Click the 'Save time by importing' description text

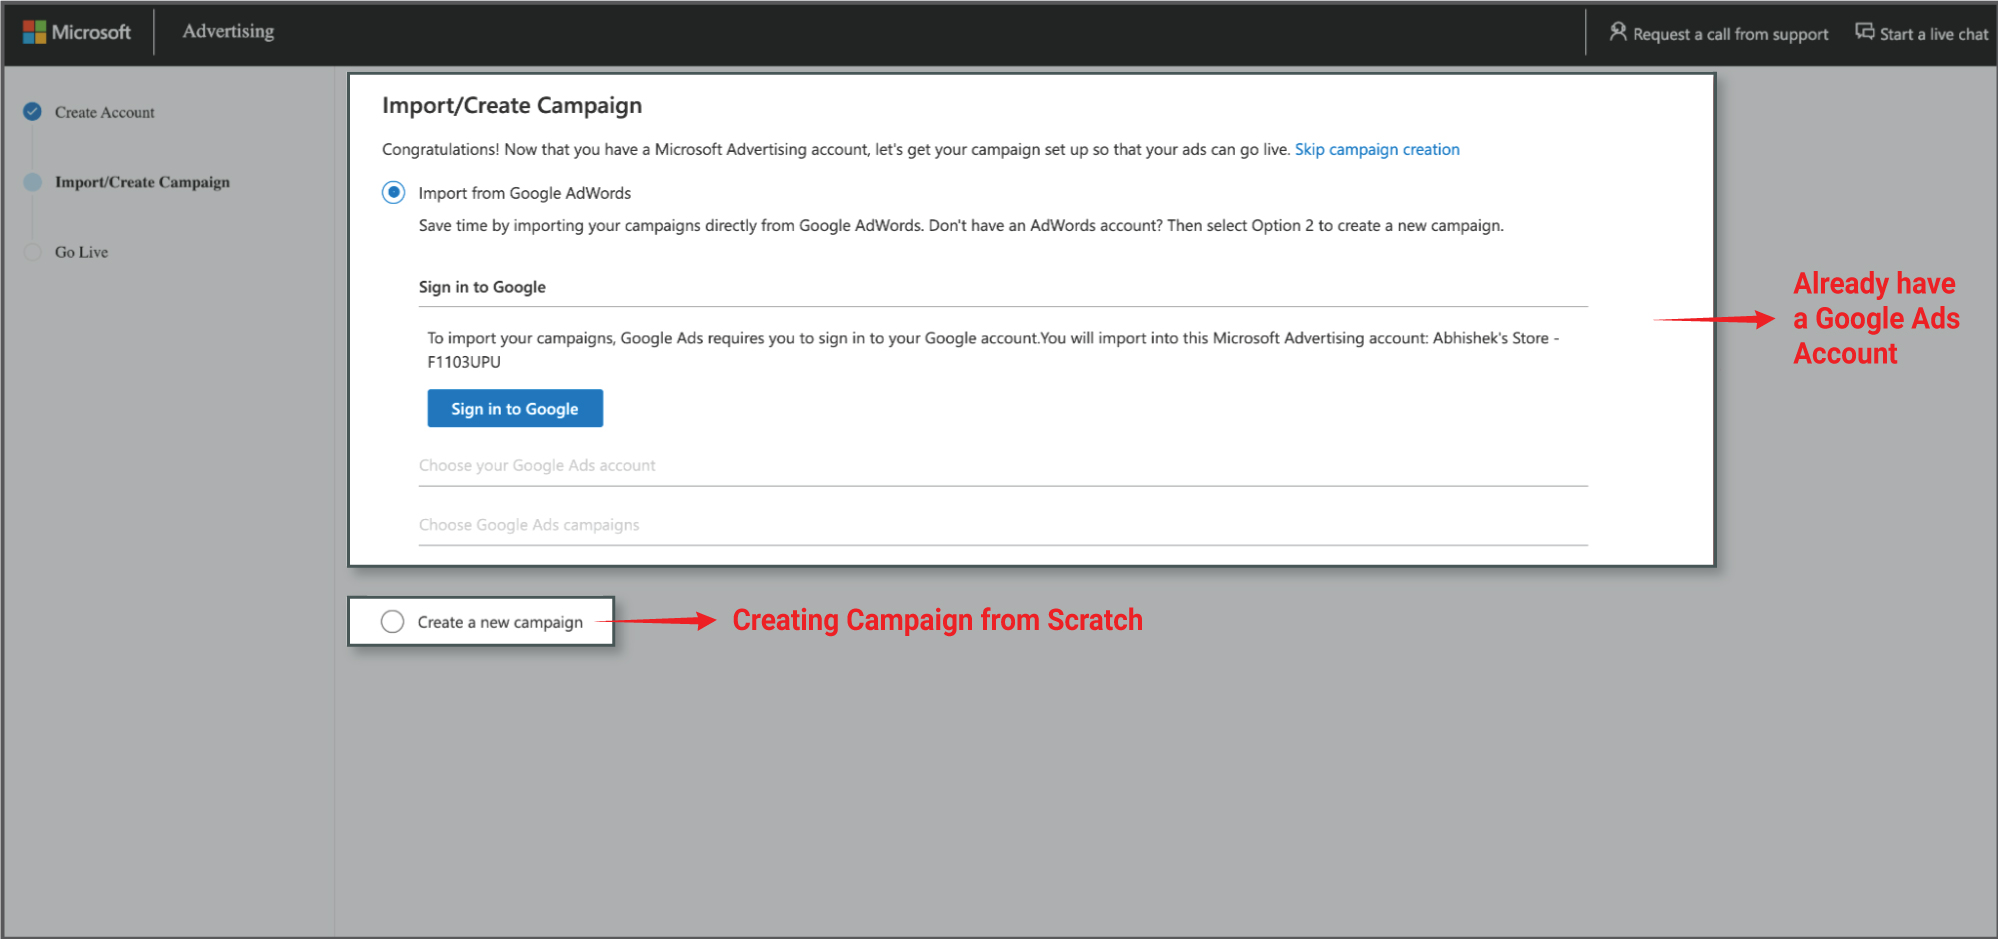pyautogui.click(x=961, y=225)
